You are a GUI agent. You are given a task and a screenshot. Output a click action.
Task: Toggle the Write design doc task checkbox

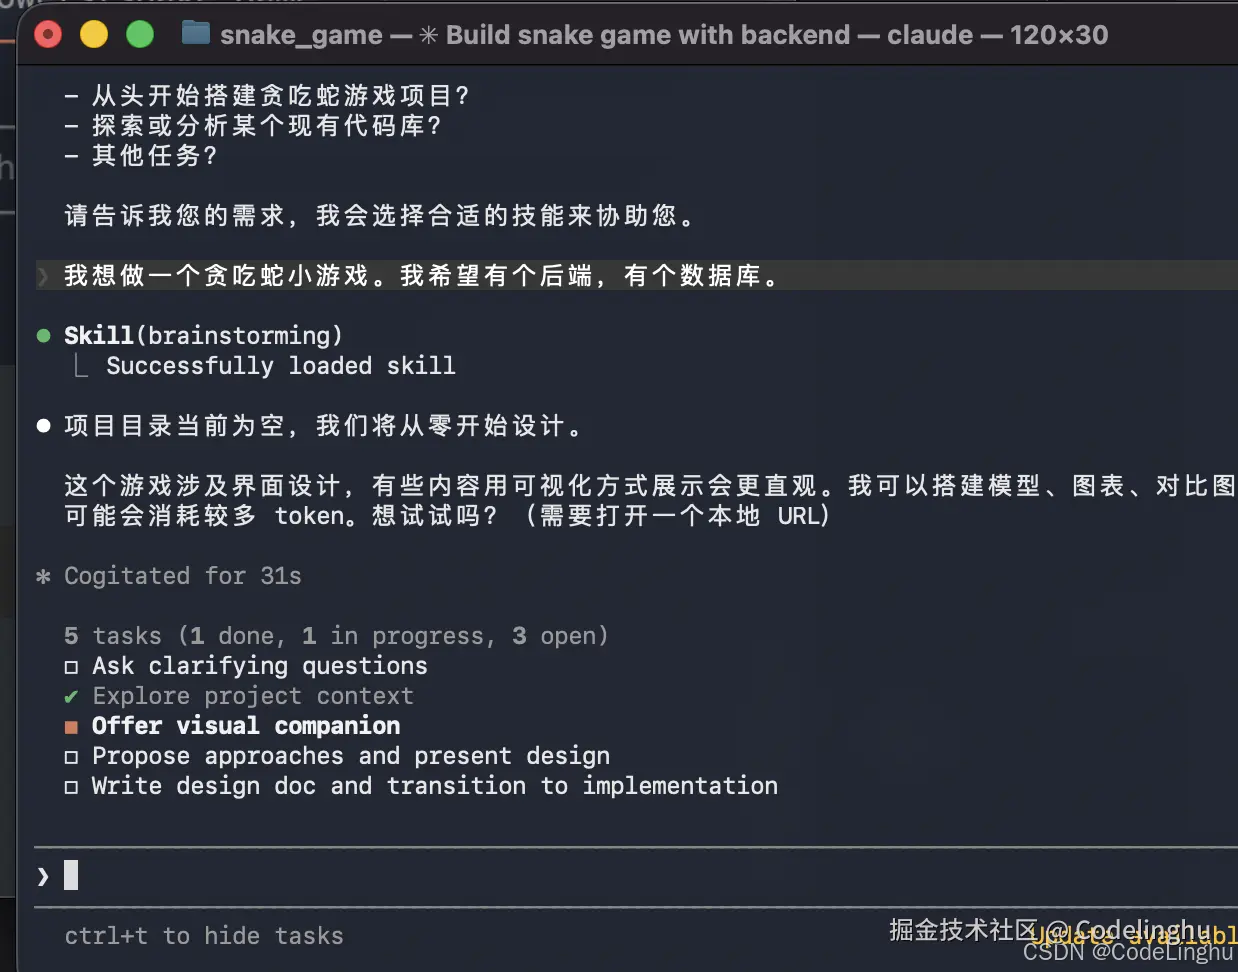[x=71, y=787]
